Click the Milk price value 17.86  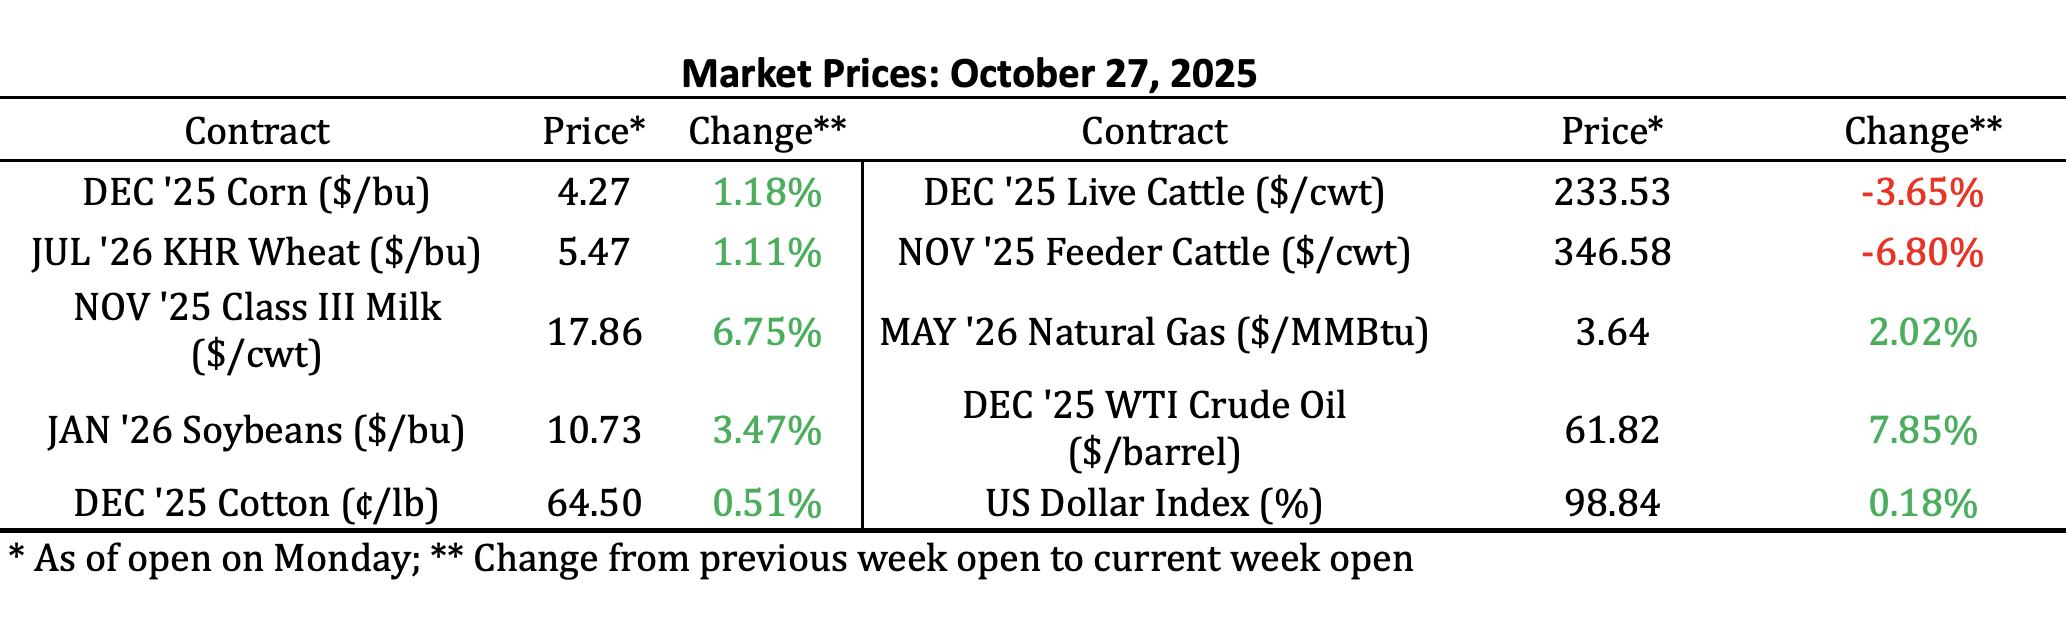point(594,332)
